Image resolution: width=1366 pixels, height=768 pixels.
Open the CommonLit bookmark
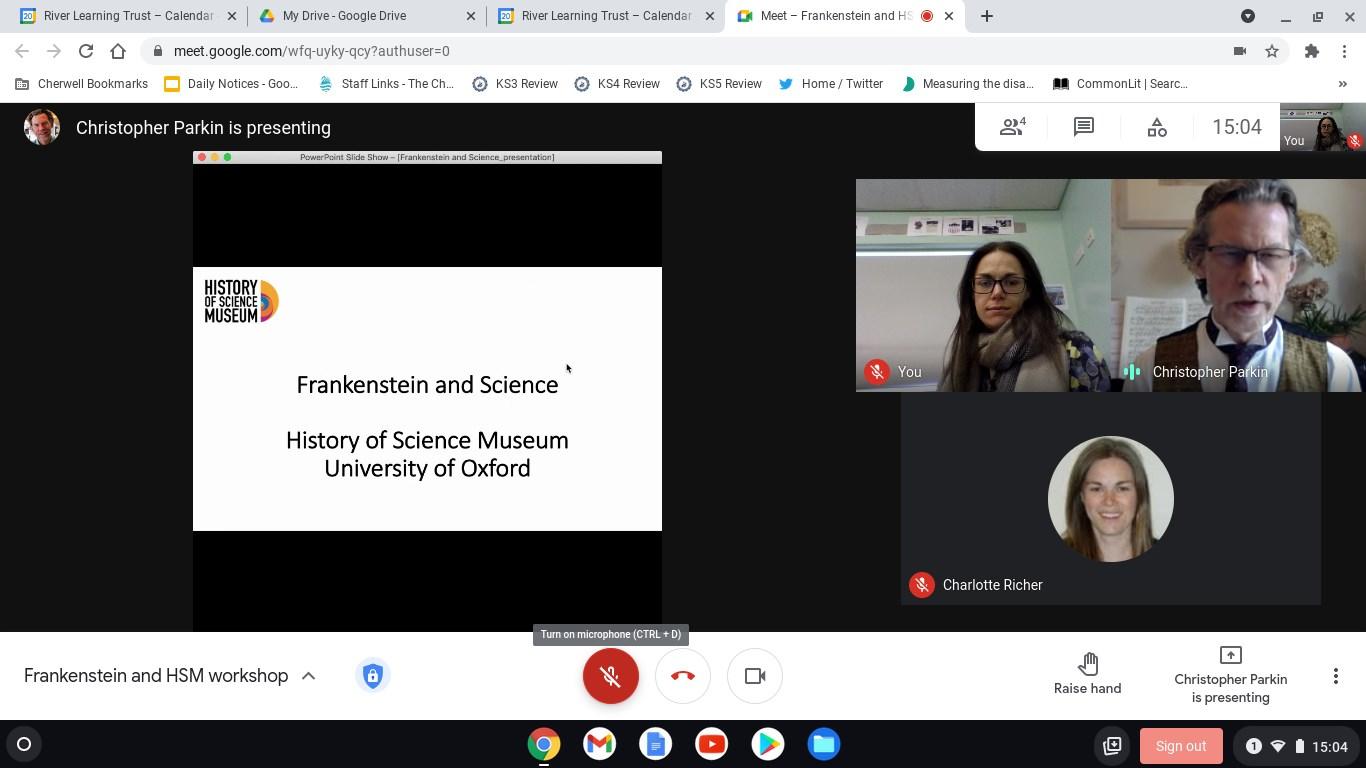[1121, 84]
